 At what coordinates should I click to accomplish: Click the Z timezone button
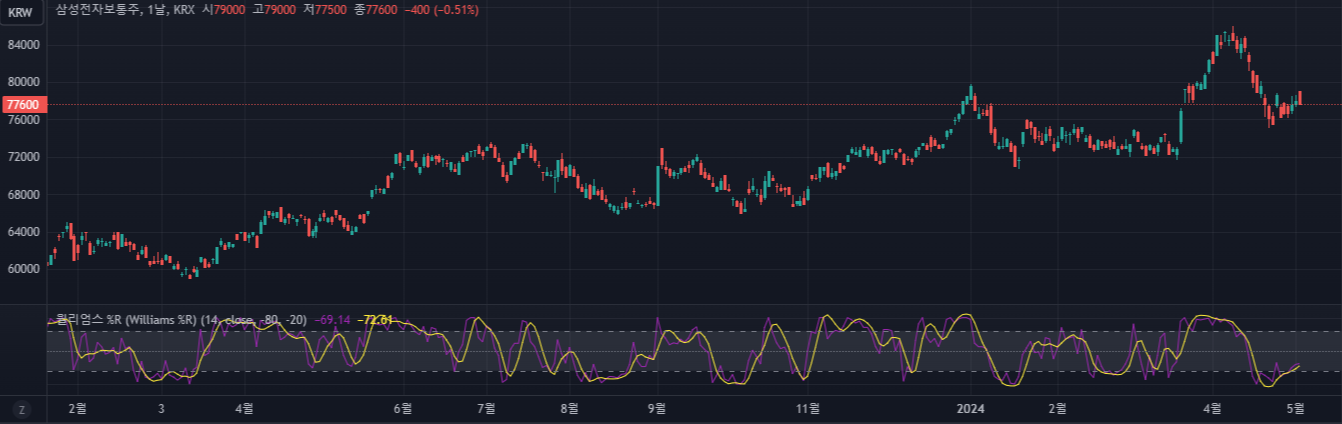pos(22,408)
